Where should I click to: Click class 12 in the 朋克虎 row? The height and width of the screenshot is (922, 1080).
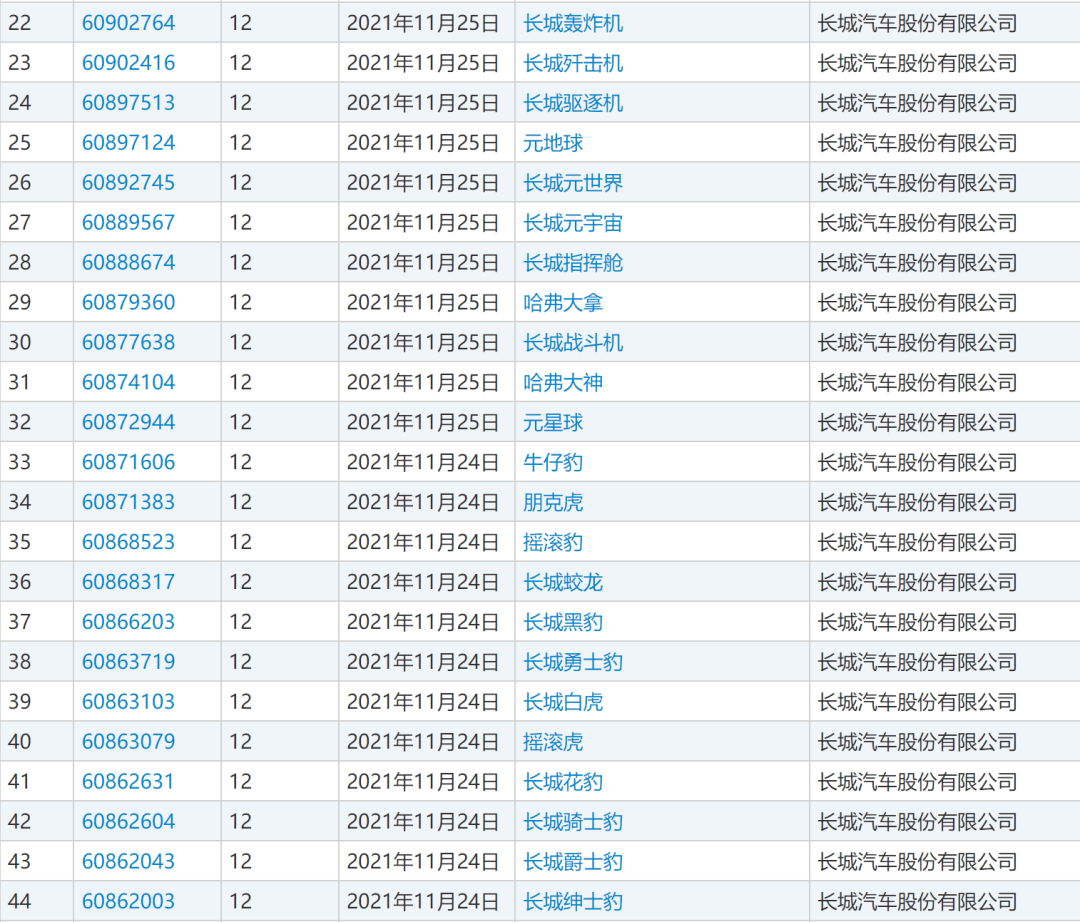(240, 502)
